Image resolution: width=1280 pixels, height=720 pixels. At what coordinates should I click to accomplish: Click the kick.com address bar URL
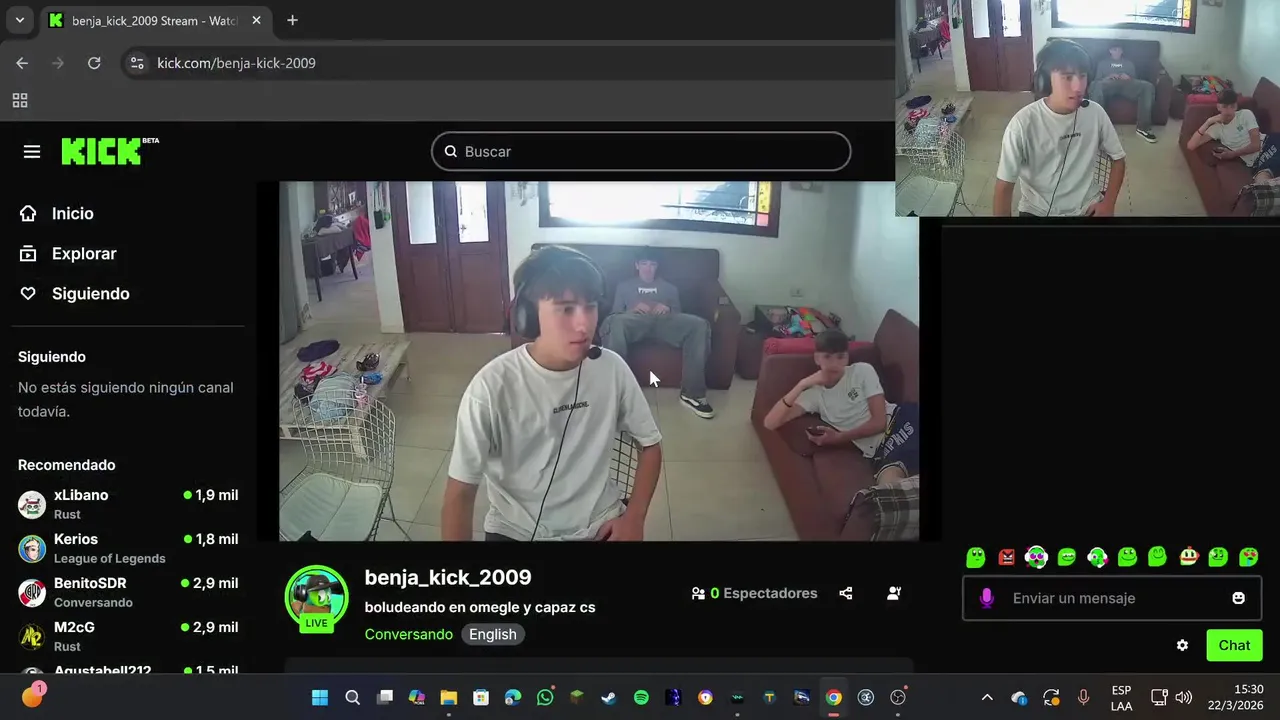click(236, 63)
